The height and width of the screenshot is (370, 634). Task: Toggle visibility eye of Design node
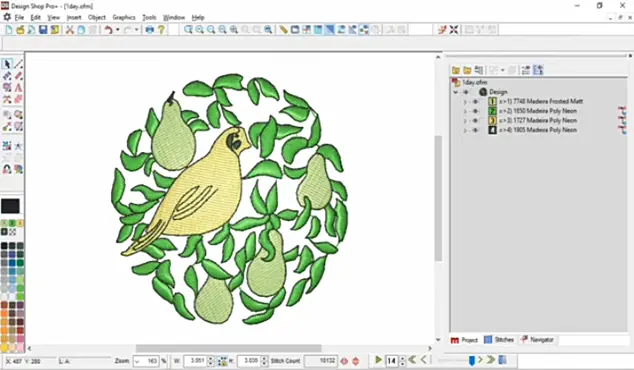pyautogui.click(x=466, y=92)
